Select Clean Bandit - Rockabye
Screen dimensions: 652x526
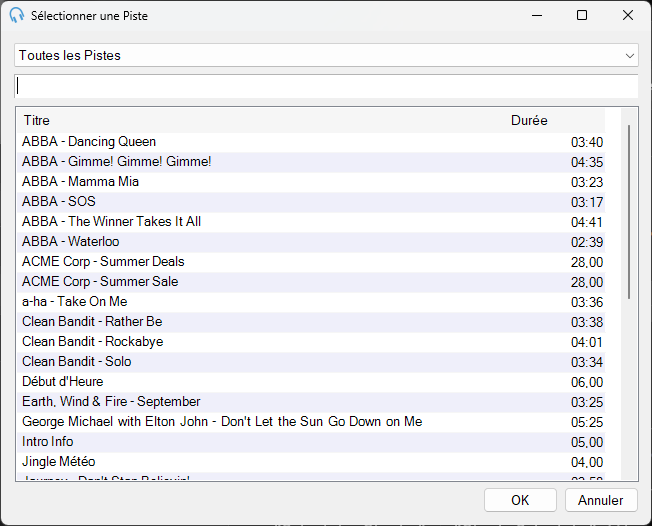(x=311, y=342)
